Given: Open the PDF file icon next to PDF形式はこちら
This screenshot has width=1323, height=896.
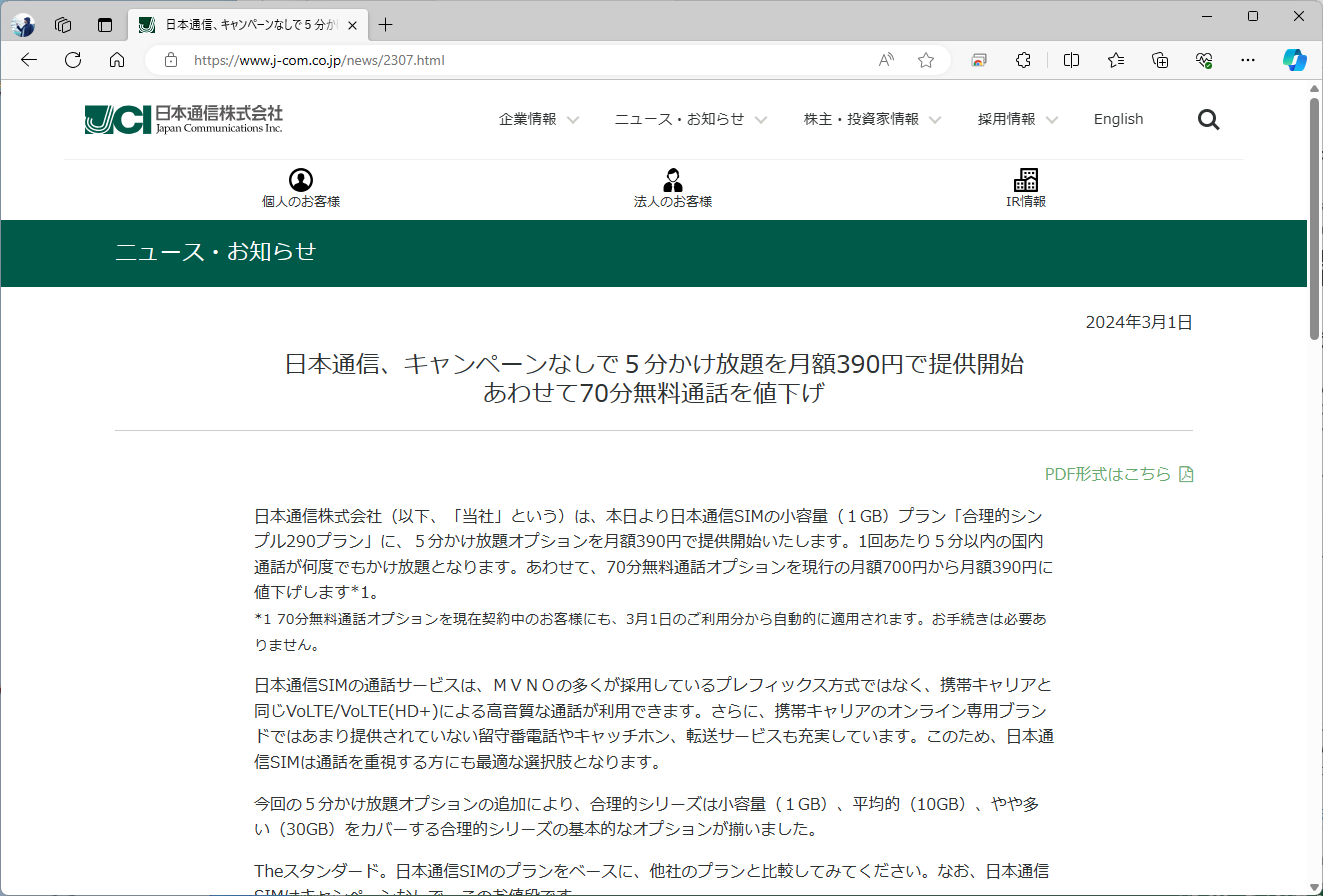Looking at the screenshot, I should pos(1187,474).
